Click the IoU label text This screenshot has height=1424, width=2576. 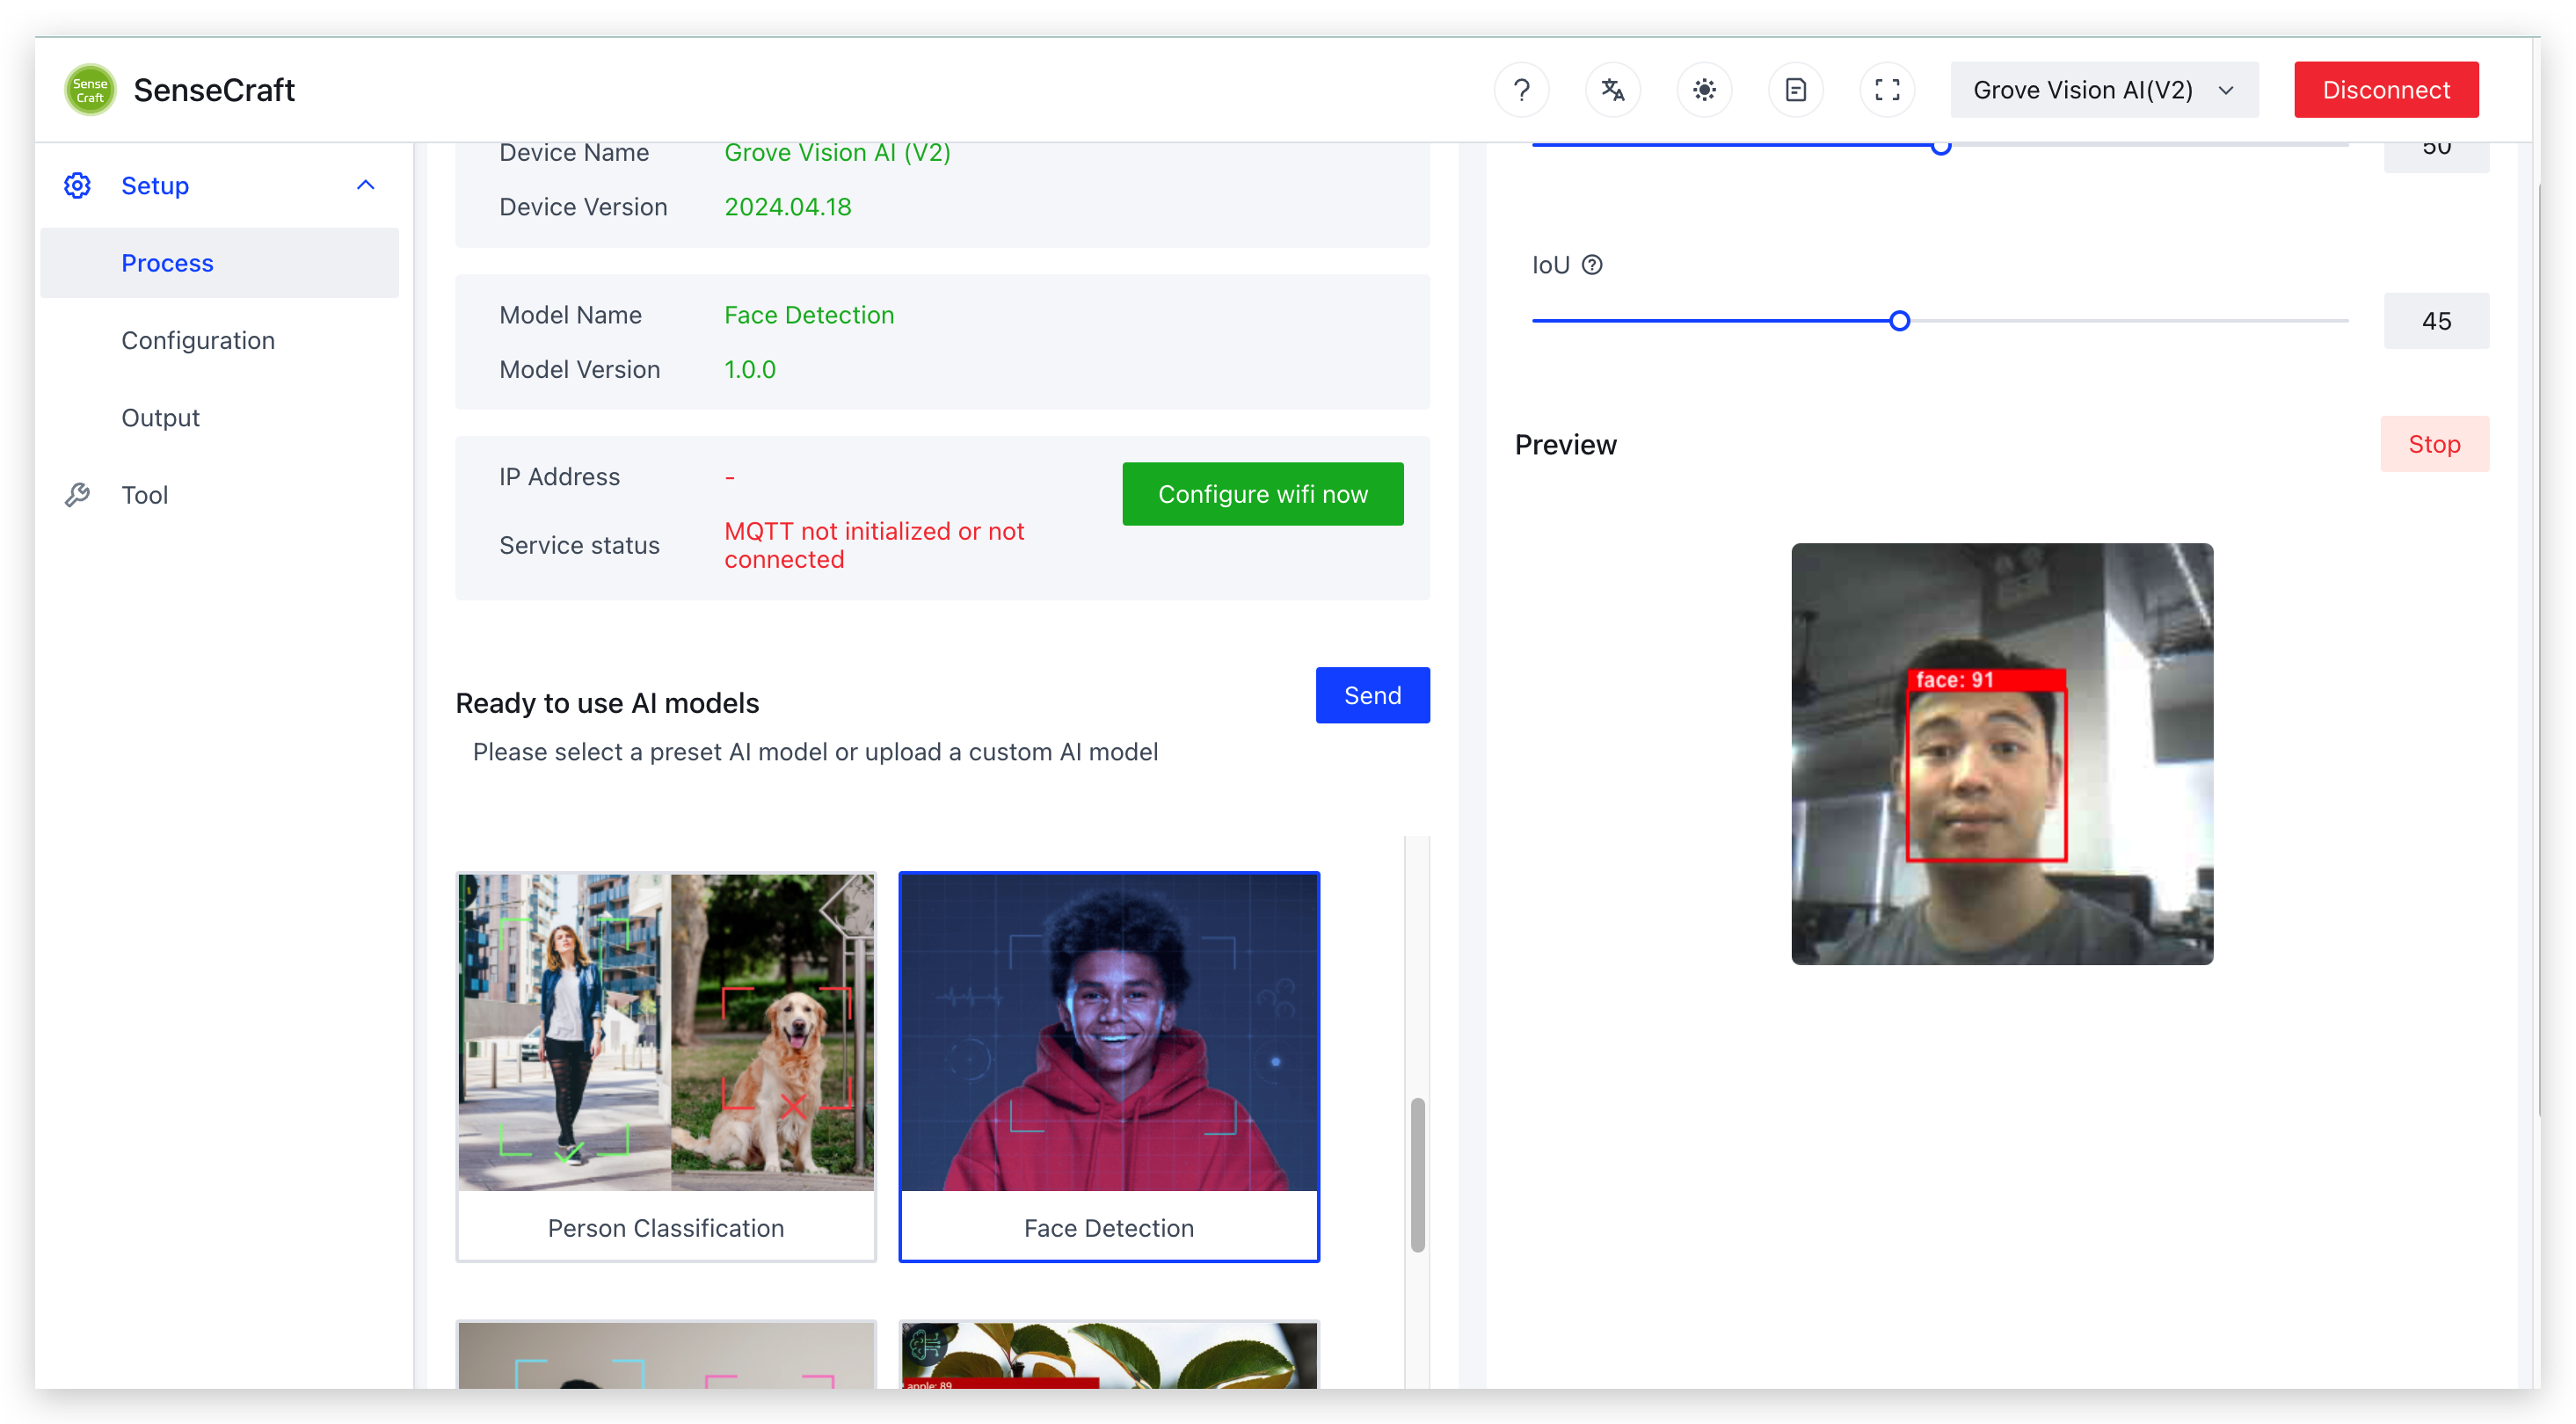[x=1550, y=265]
